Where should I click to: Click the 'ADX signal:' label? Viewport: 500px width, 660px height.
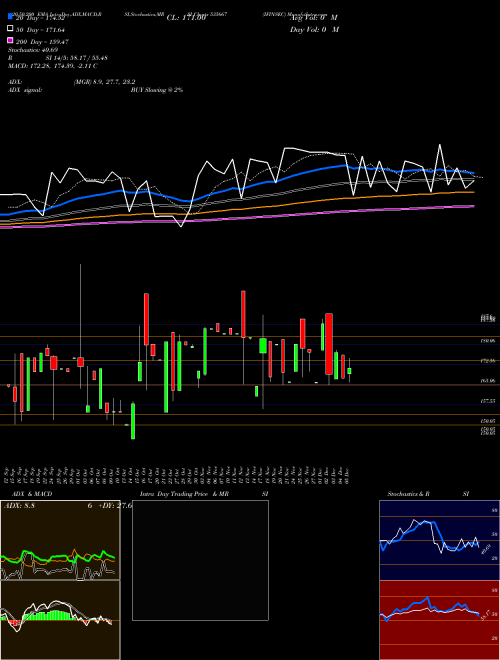click(25, 90)
